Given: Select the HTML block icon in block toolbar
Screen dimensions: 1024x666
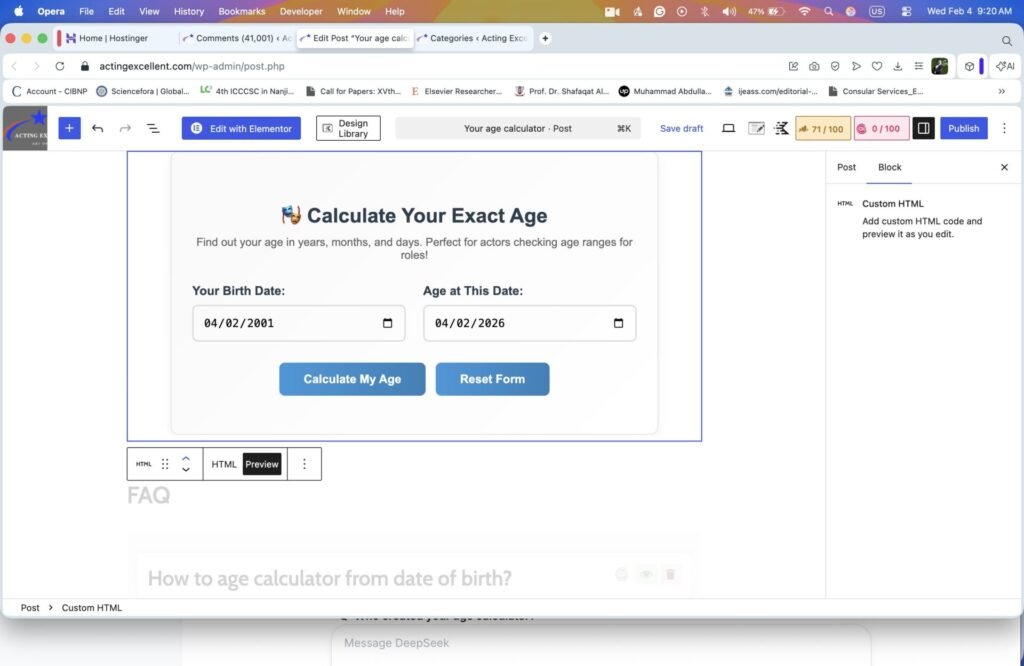Looking at the screenshot, I should (x=143, y=463).
